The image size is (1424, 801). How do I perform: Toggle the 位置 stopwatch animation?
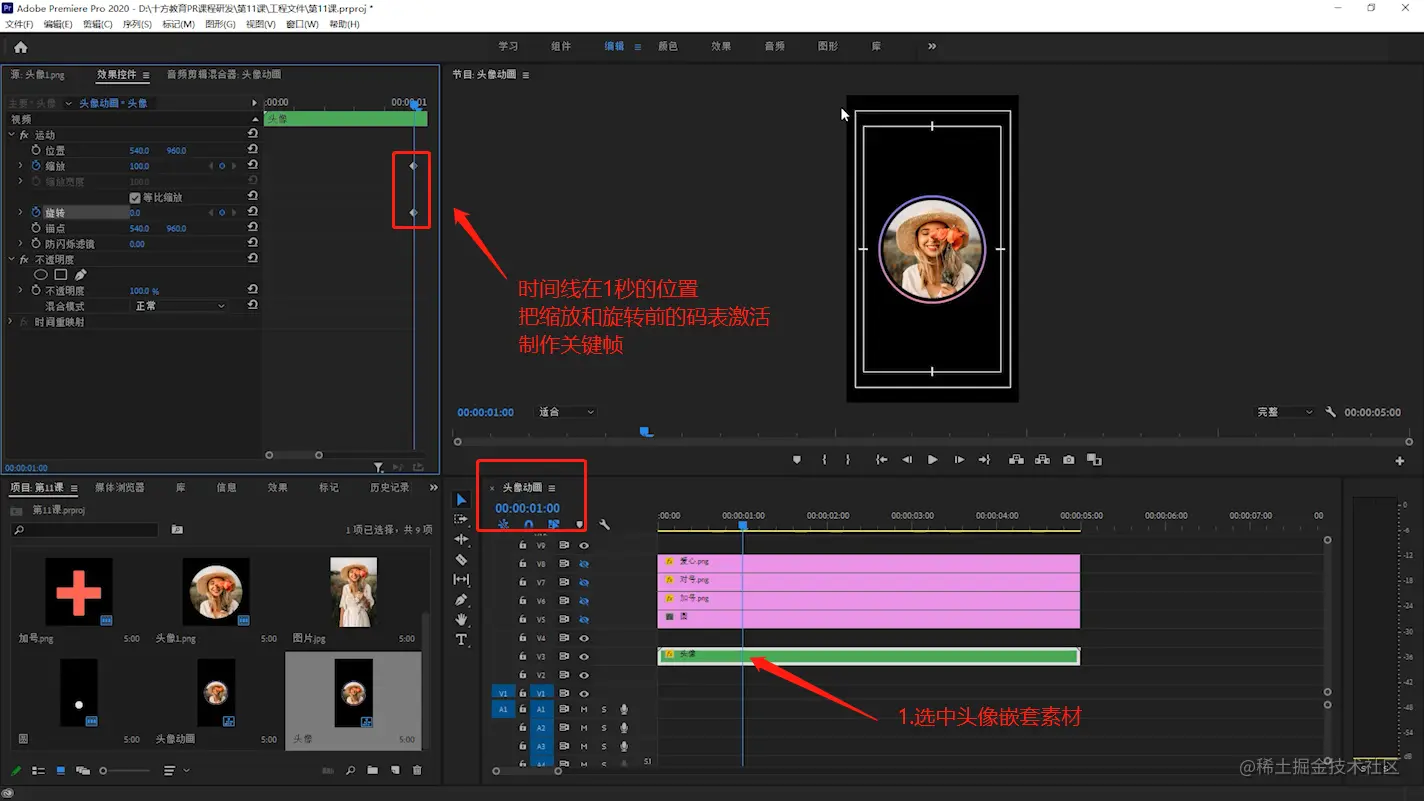36,150
